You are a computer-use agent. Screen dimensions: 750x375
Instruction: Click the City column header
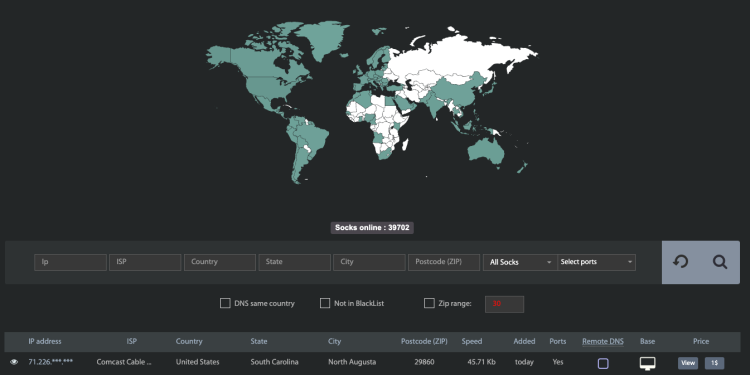click(334, 342)
